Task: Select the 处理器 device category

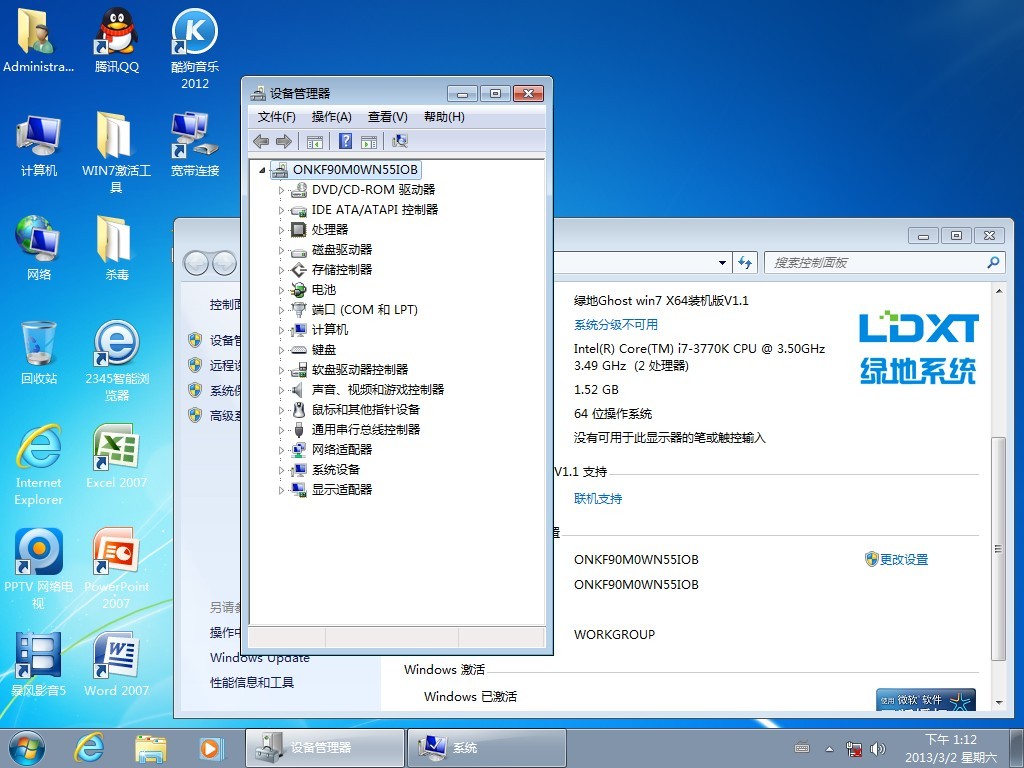Action: (330, 229)
